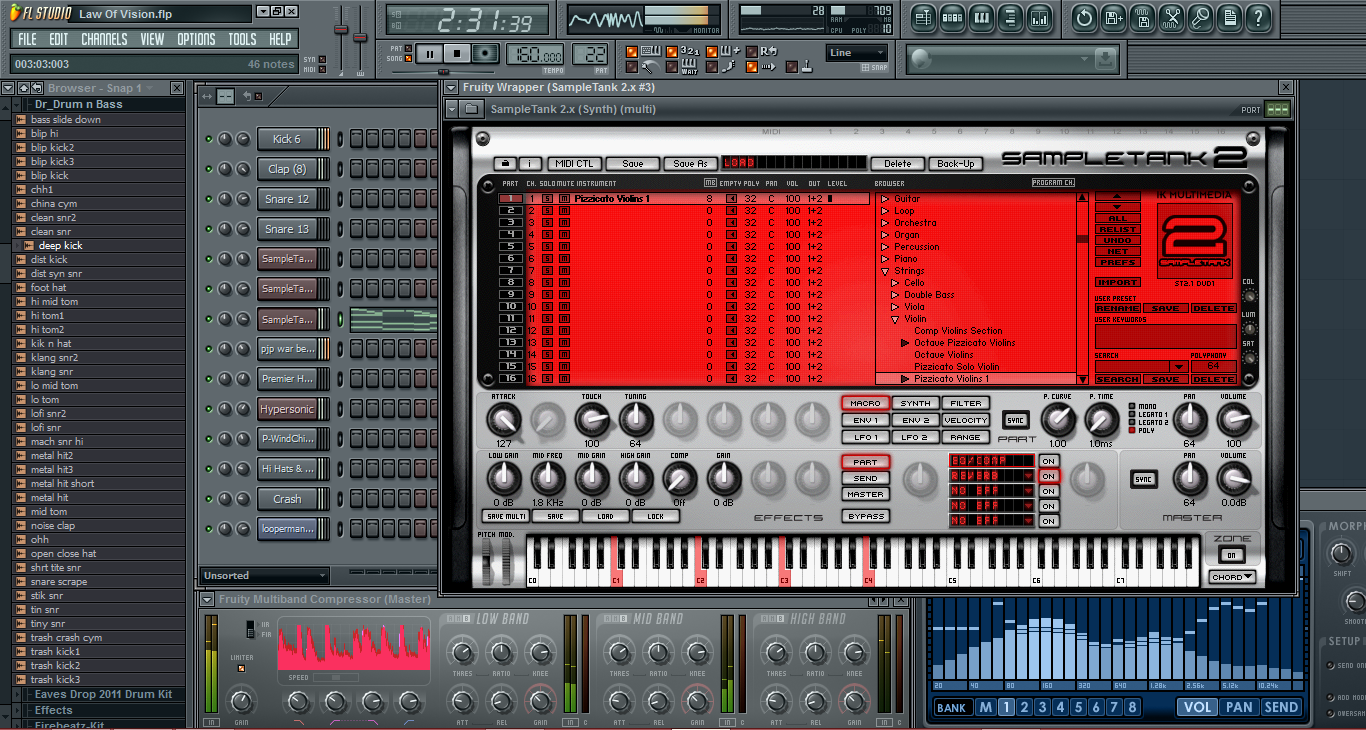Open the project info document icon
The width and height of the screenshot is (1366, 730).
tap(1229, 17)
